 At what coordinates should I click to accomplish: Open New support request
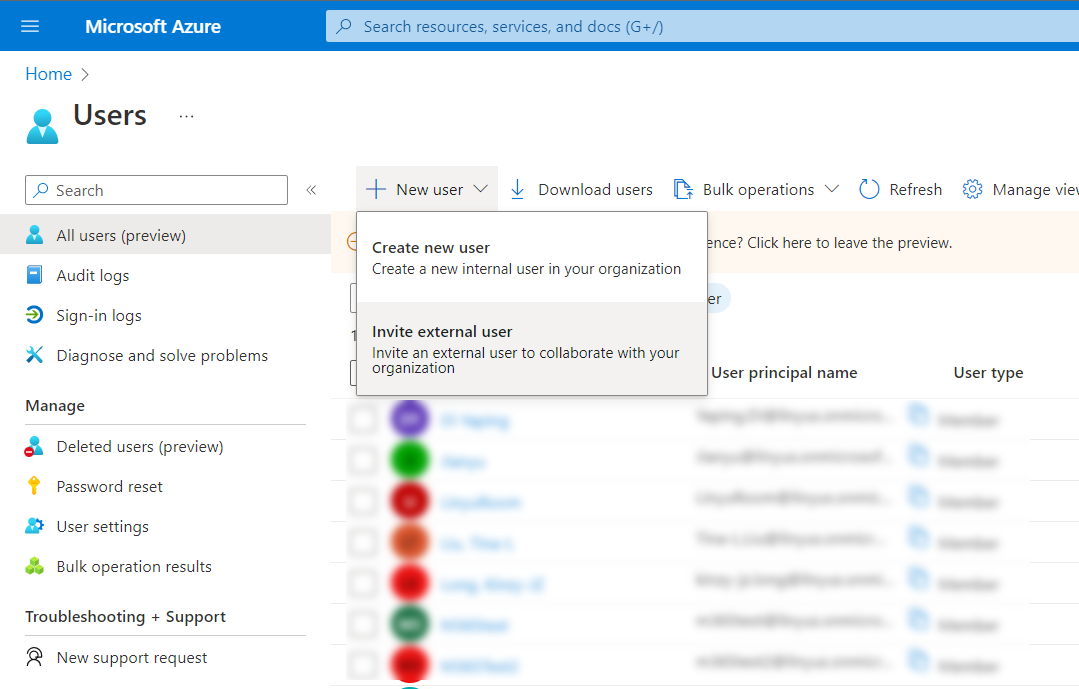[x=131, y=657]
